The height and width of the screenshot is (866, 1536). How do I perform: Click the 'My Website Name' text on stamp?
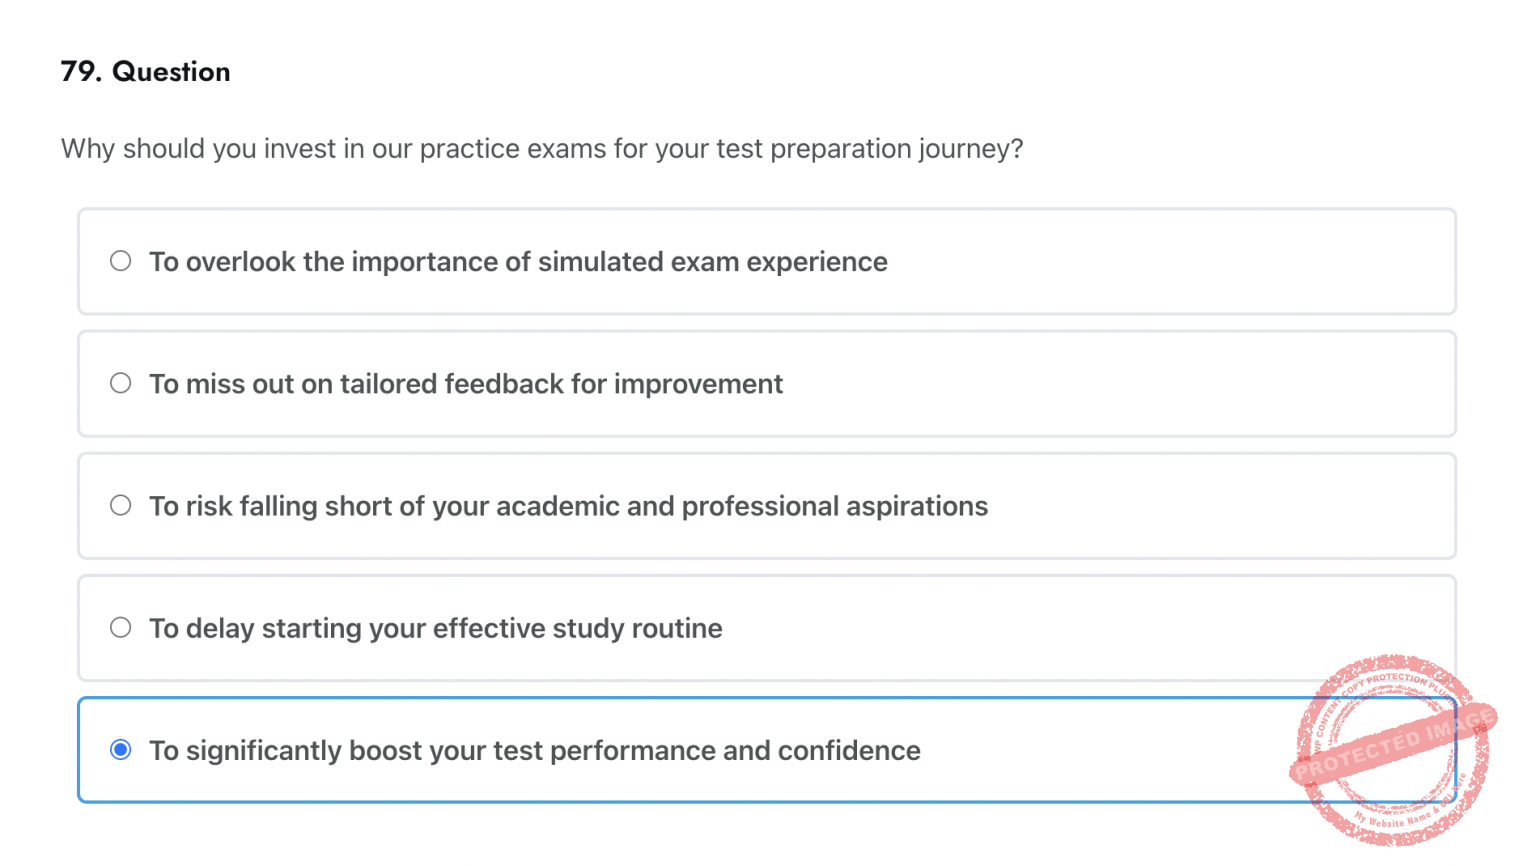(x=1392, y=820)
